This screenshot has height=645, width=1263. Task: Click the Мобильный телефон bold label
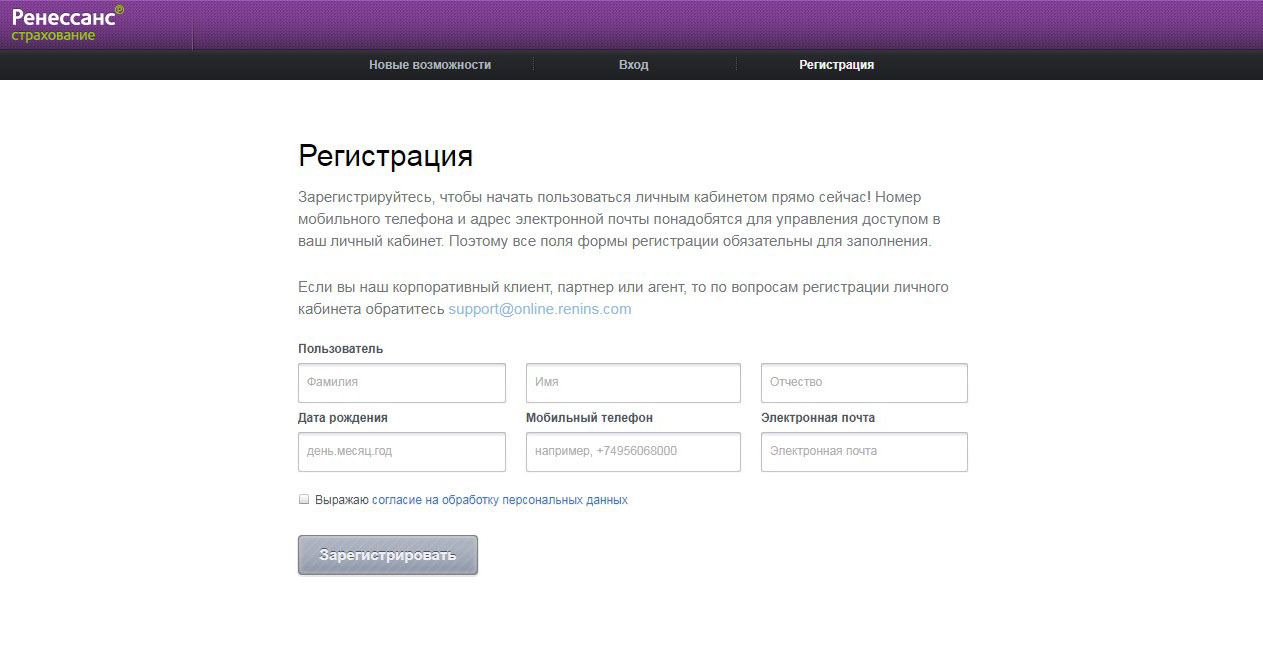(589, 418)
